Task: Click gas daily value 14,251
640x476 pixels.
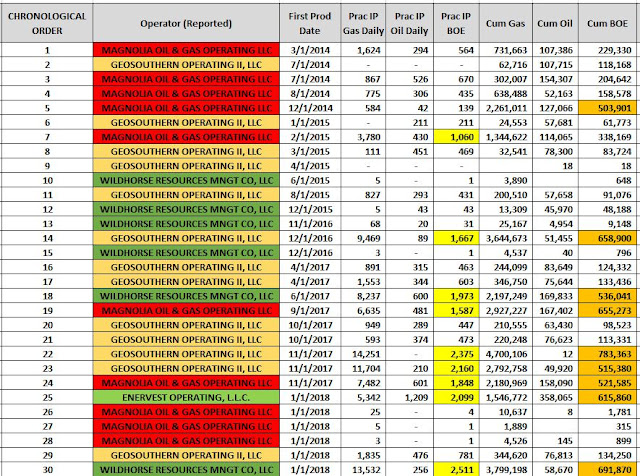Action: (x=363, y=354)
